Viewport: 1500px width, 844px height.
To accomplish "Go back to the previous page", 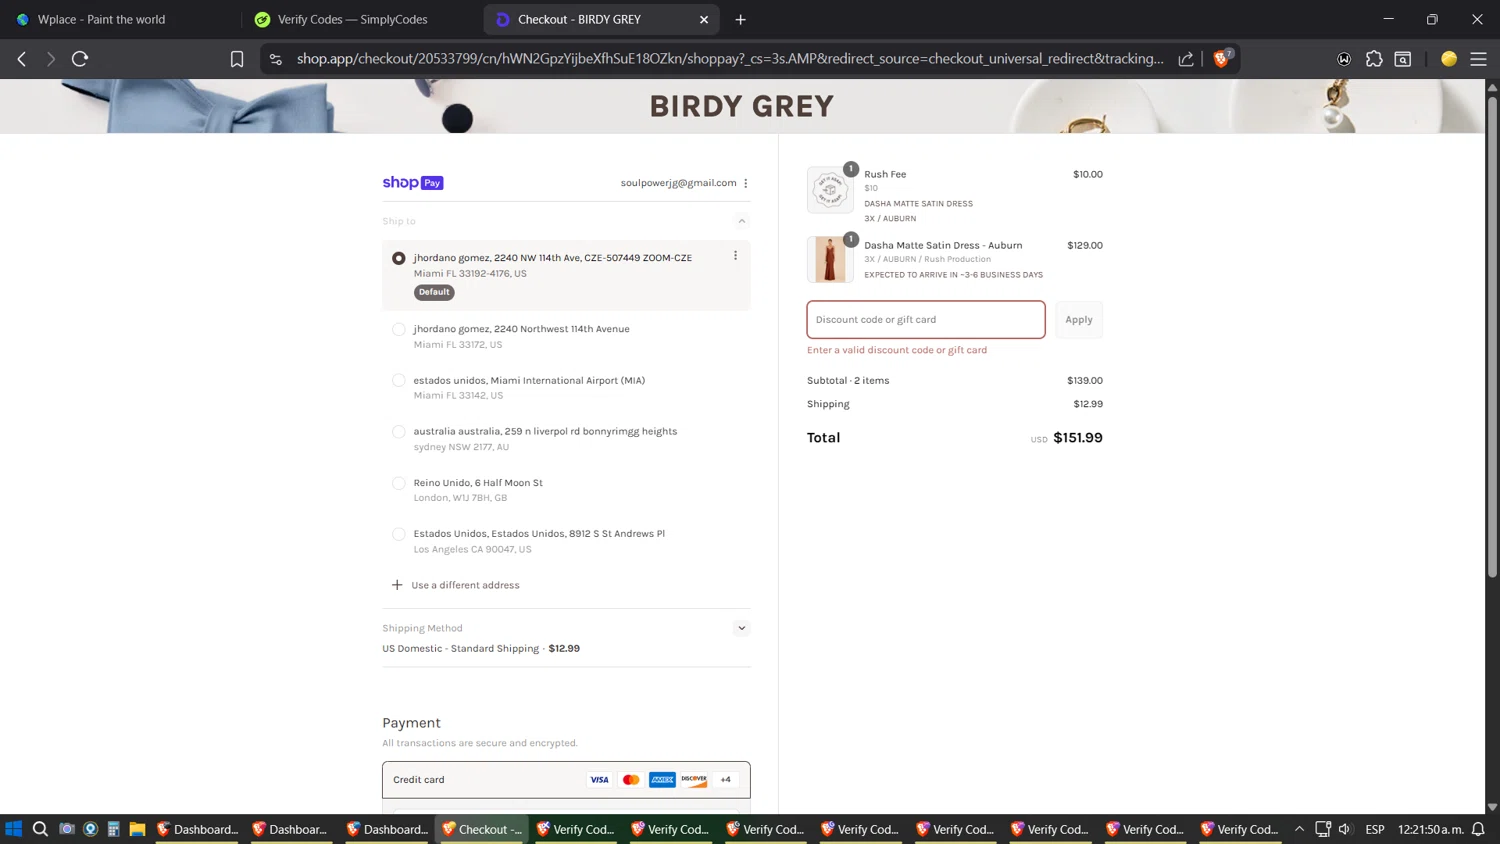I will click(22, 59).
